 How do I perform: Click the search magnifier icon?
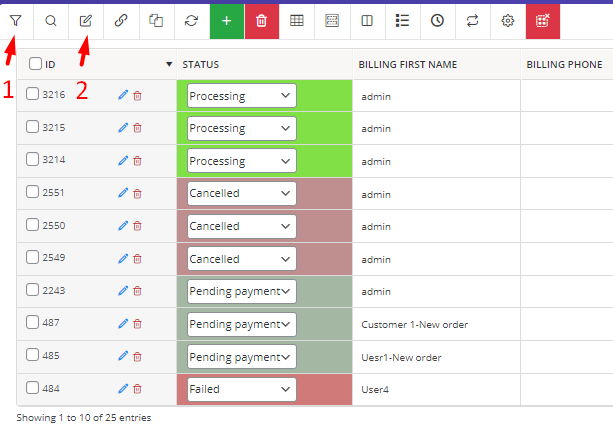(50, 20)
